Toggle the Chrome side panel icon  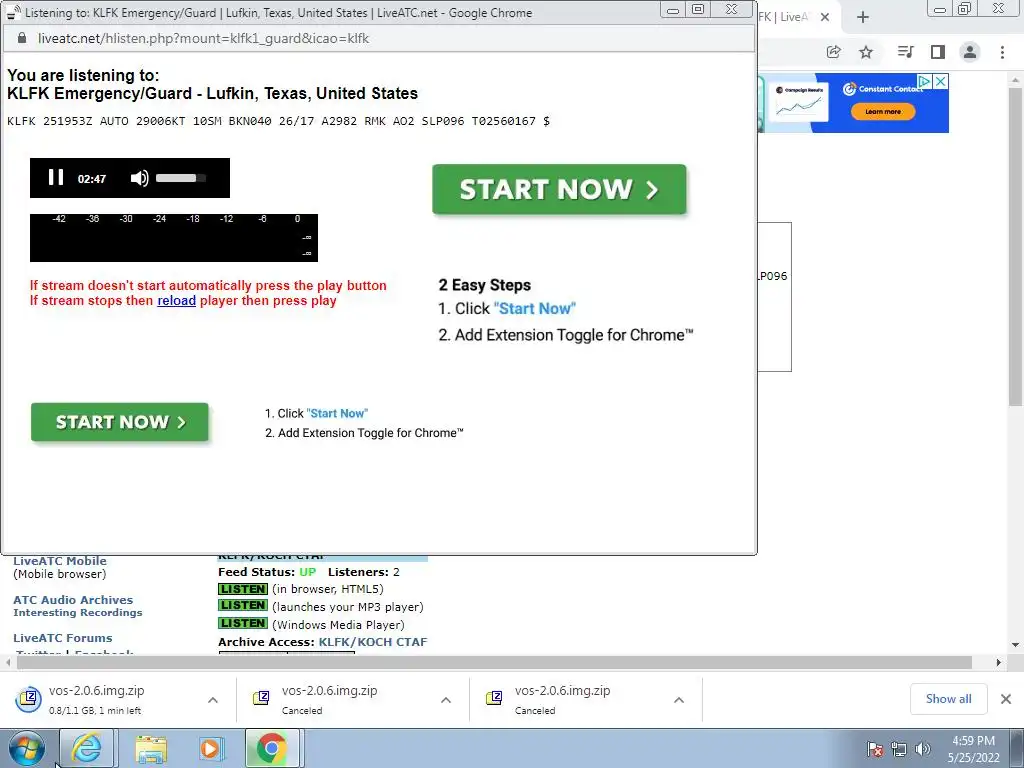pos(938,52)
